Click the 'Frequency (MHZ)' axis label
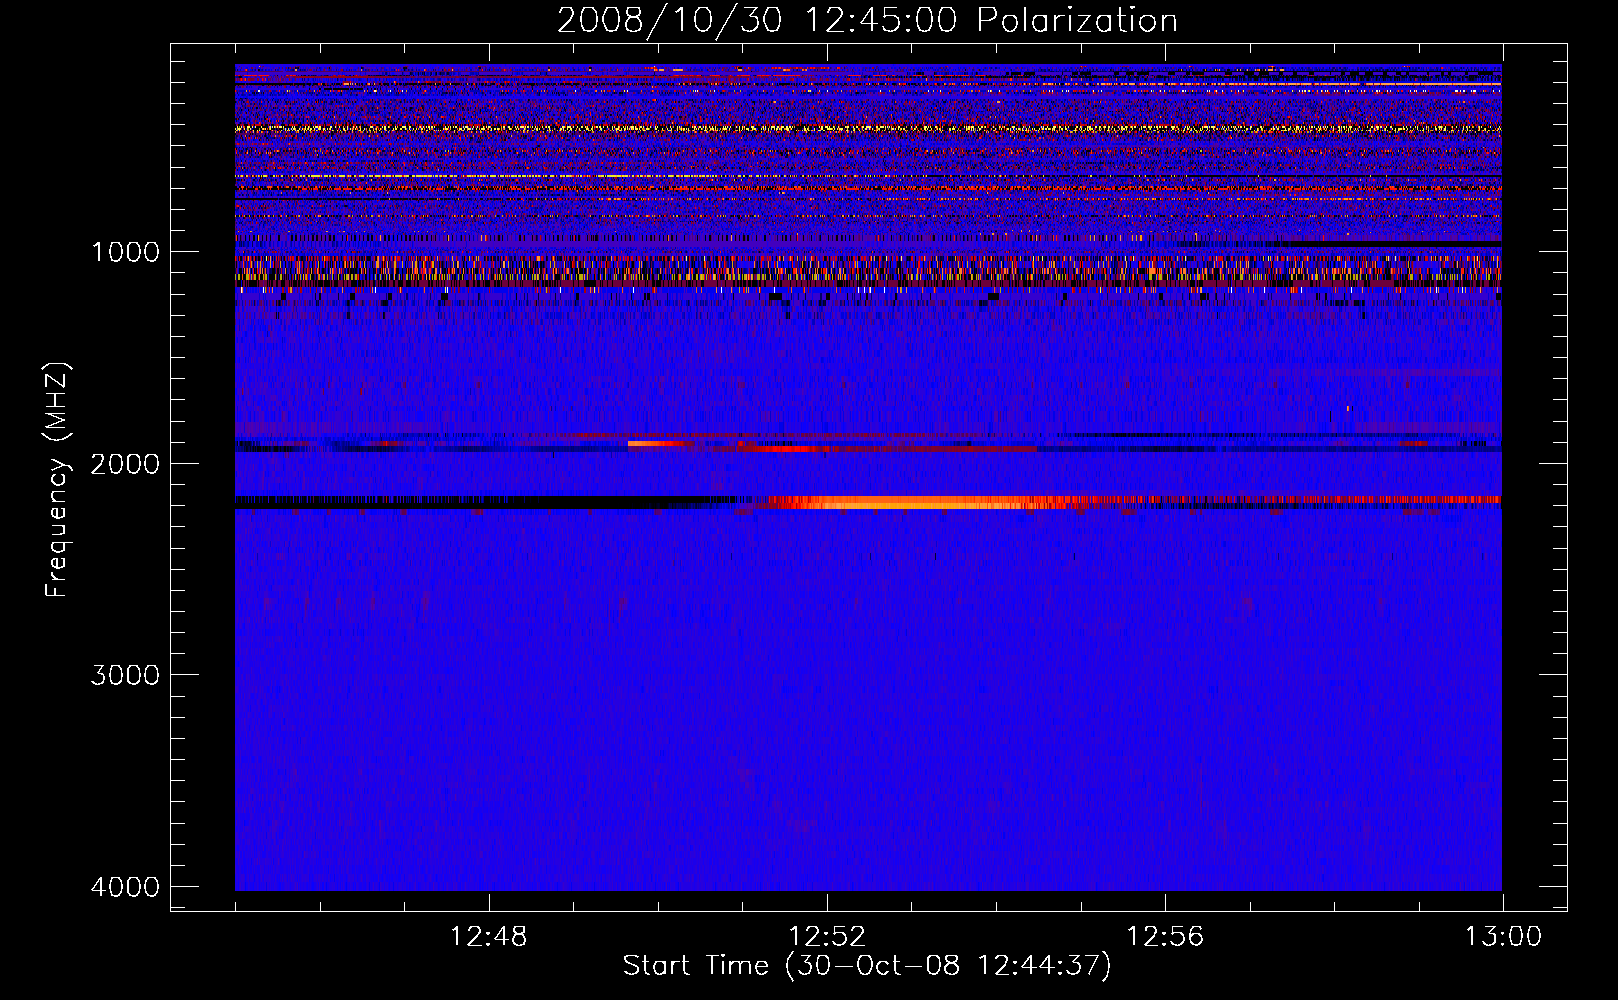Viewport: 1618px width, 1000px height. [x=57, y=480]
